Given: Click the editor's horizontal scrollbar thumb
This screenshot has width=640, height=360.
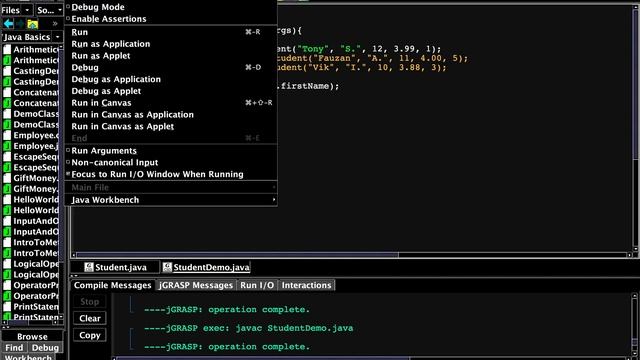Looking at the screenshot, I should click(238, 255).
